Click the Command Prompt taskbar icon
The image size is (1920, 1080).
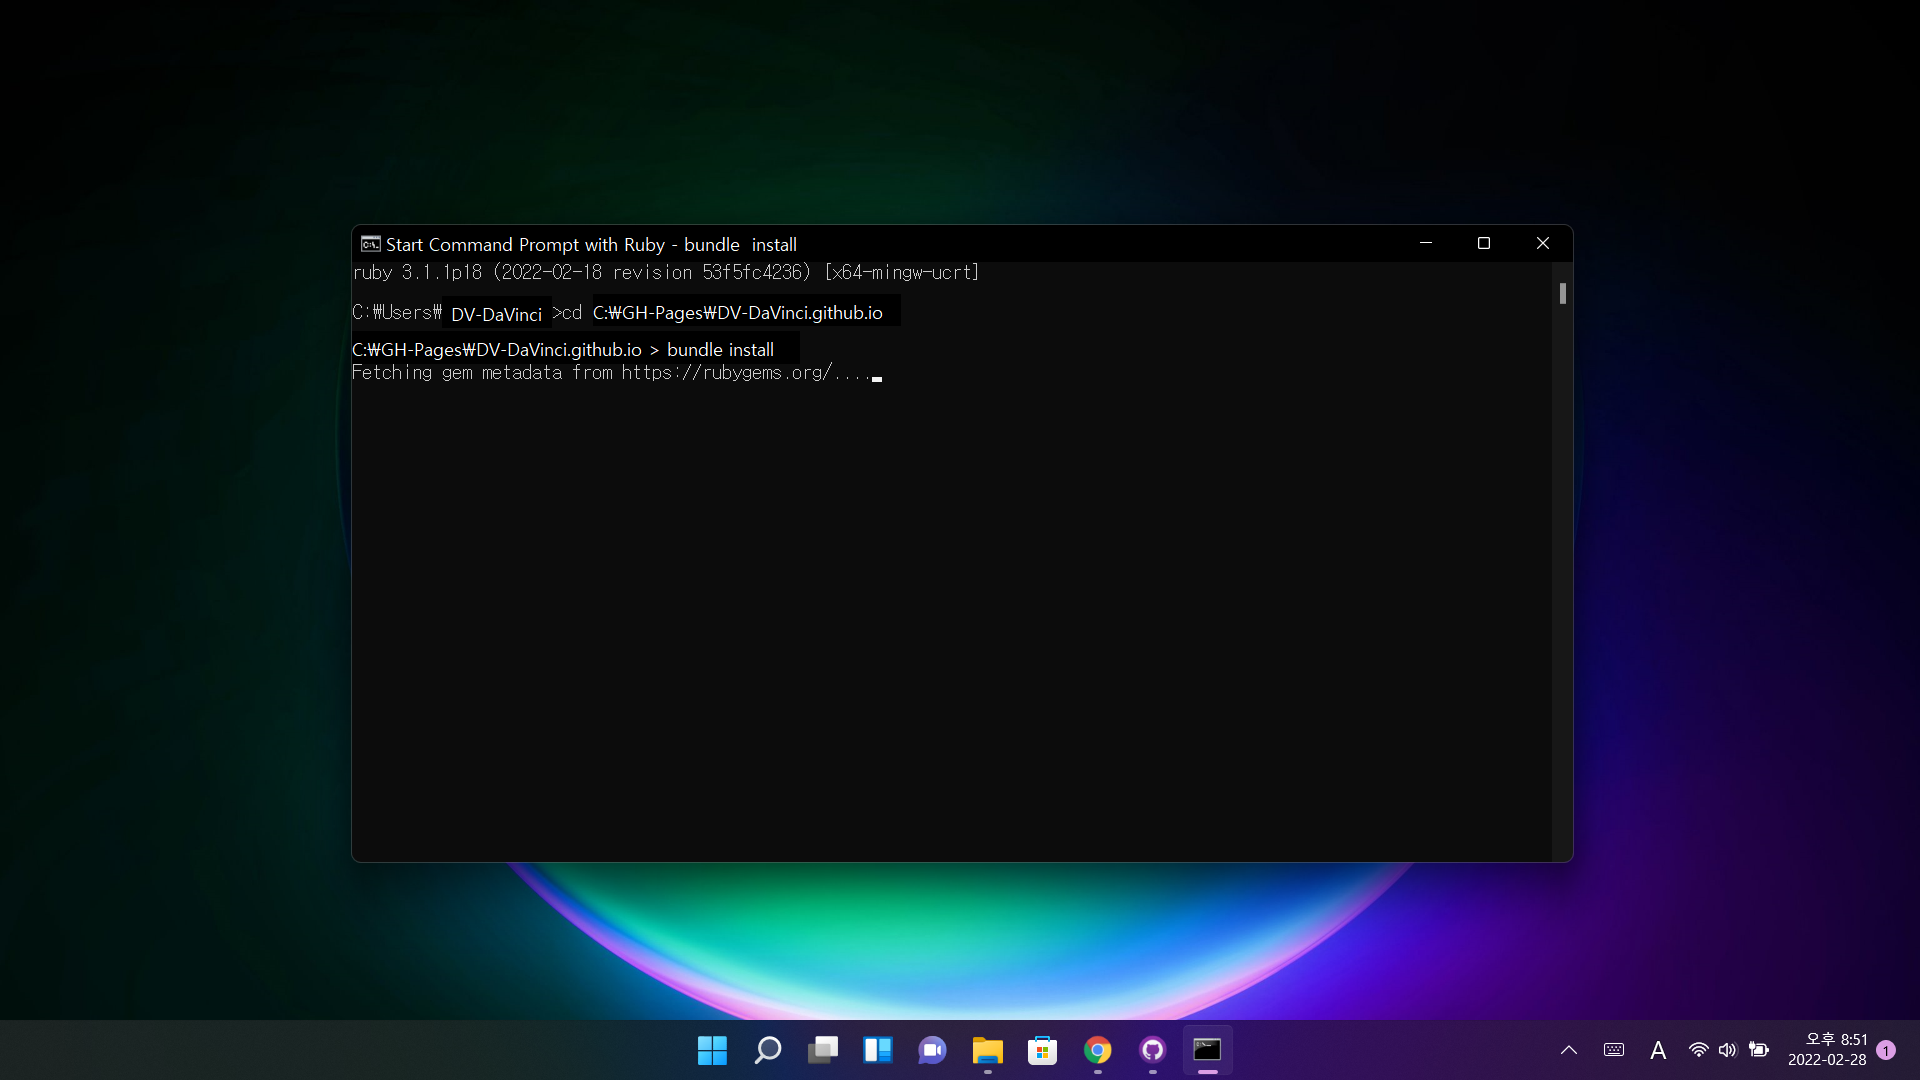(x=1207, y=1050)
